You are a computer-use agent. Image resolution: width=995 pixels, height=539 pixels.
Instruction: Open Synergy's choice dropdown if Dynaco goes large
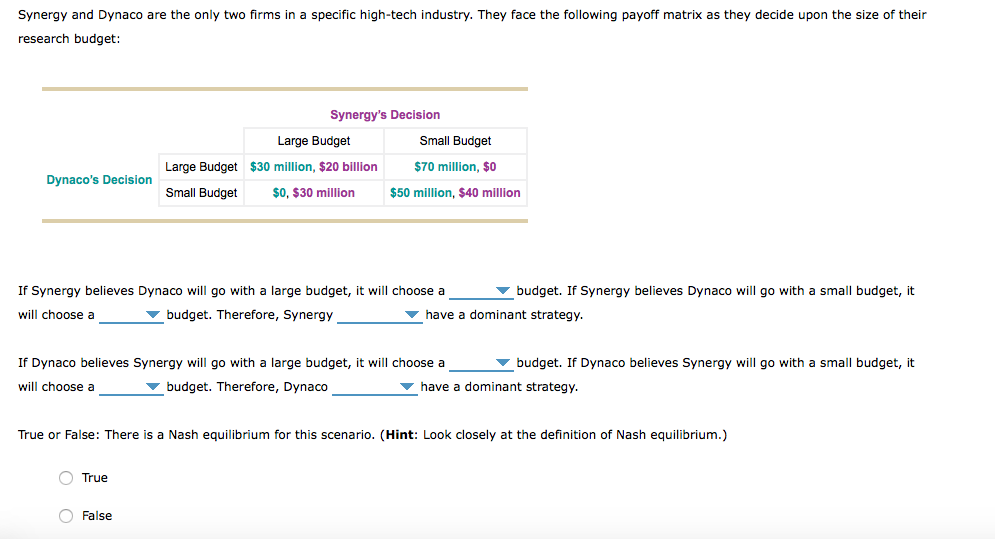pyautogui.click(x=481, y=292)
